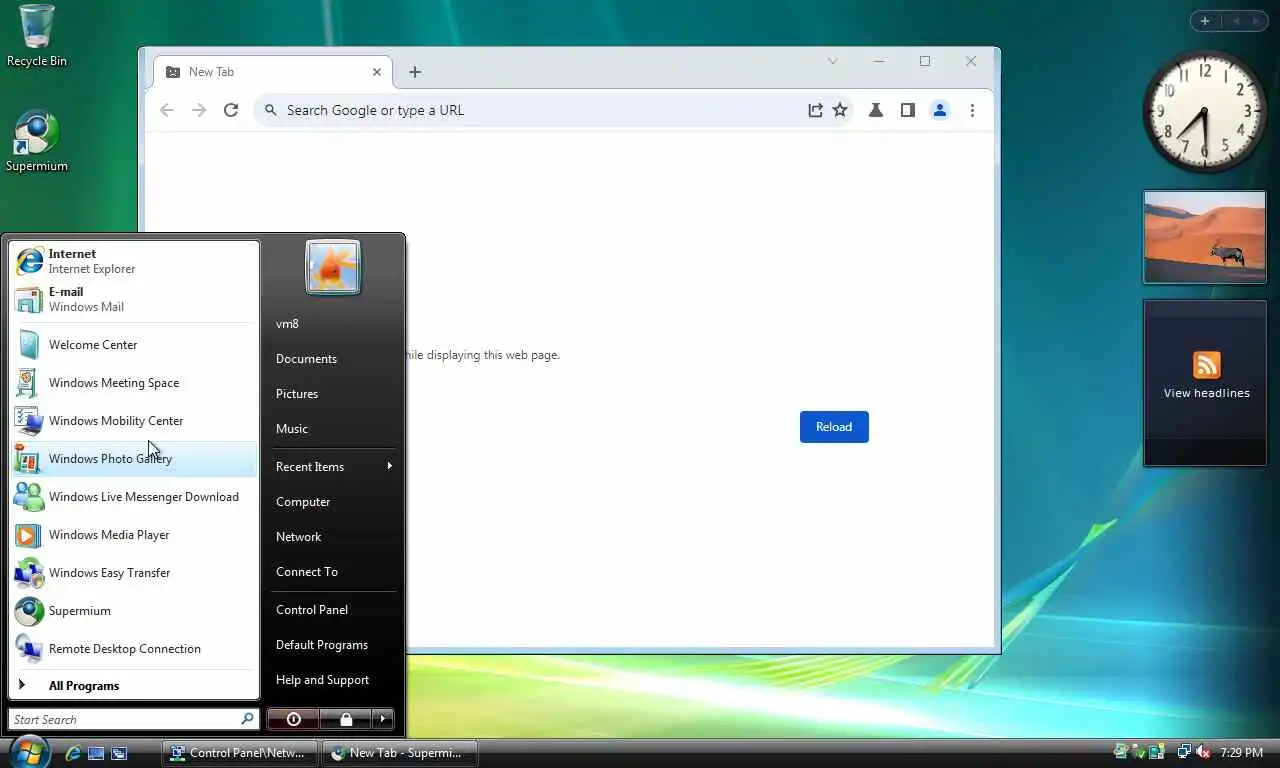Viewport: 1280px width, 768px height.
Task: Click the network tray icon
Action: tap(1184, 753)
